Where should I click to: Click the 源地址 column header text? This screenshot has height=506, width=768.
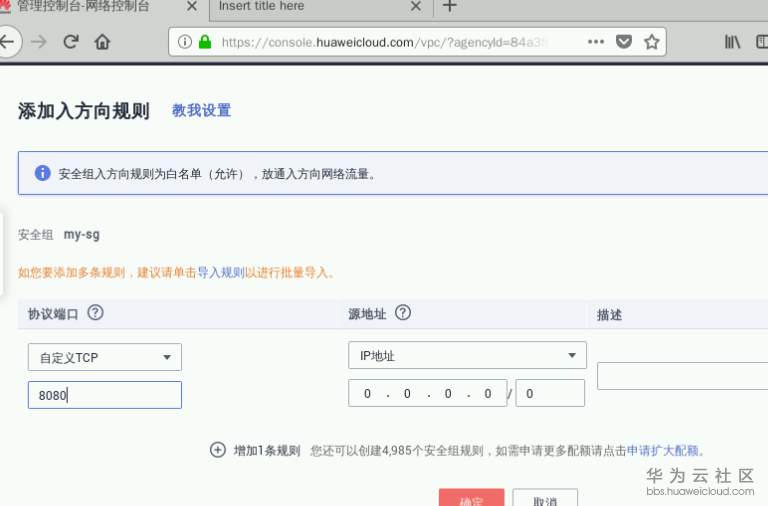click(x=367, y=313)
